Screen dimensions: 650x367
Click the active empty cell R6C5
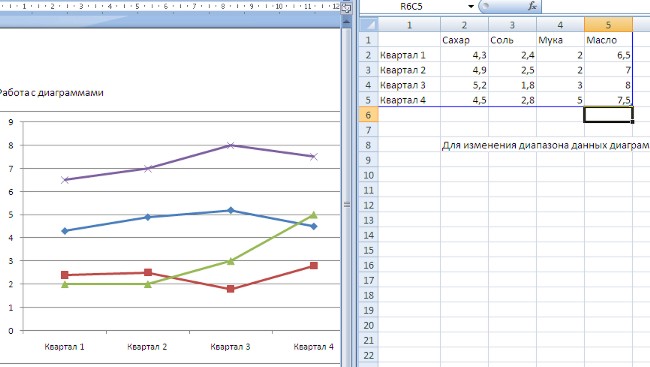point(609,115)
